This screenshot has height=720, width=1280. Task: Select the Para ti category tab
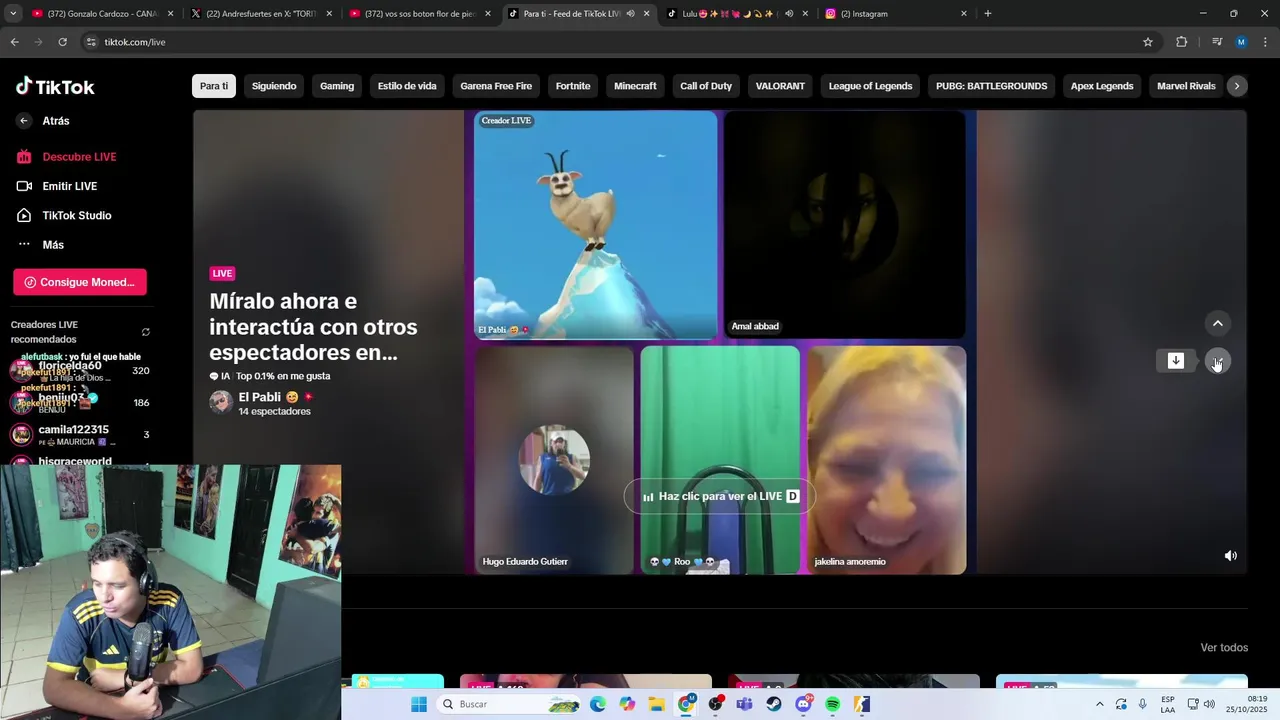[214, 86]
